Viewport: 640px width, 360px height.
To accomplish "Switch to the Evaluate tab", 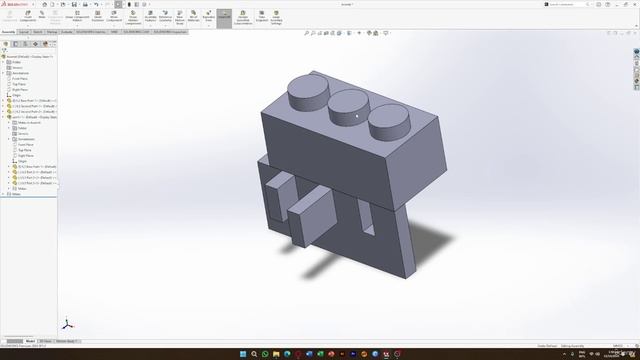I will click(67, 32).
